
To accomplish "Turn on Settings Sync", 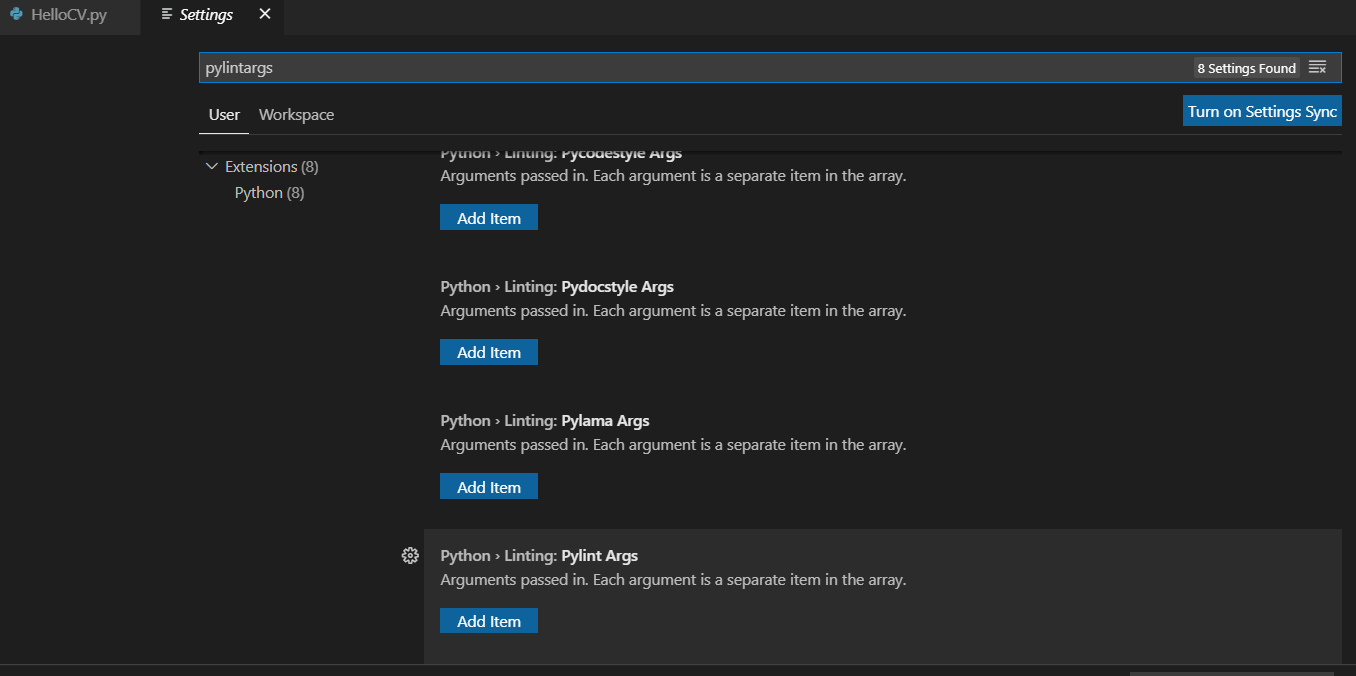I will [1262, 111].
